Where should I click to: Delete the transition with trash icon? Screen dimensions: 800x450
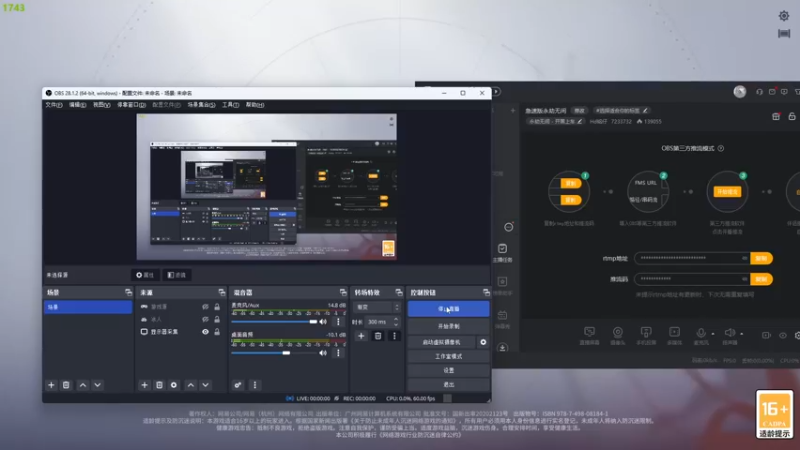point(378,336)
